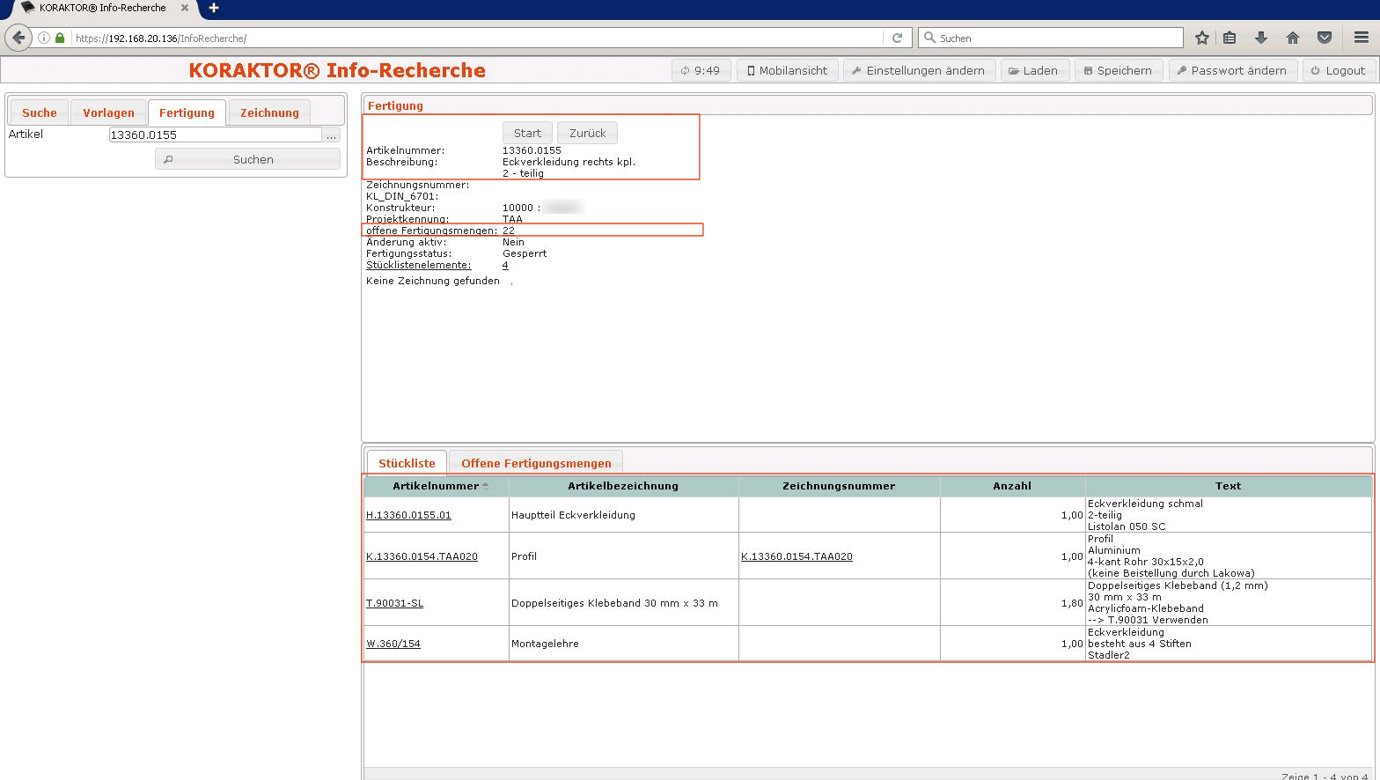Switch to the Zeichnung tab

point(269,113)
